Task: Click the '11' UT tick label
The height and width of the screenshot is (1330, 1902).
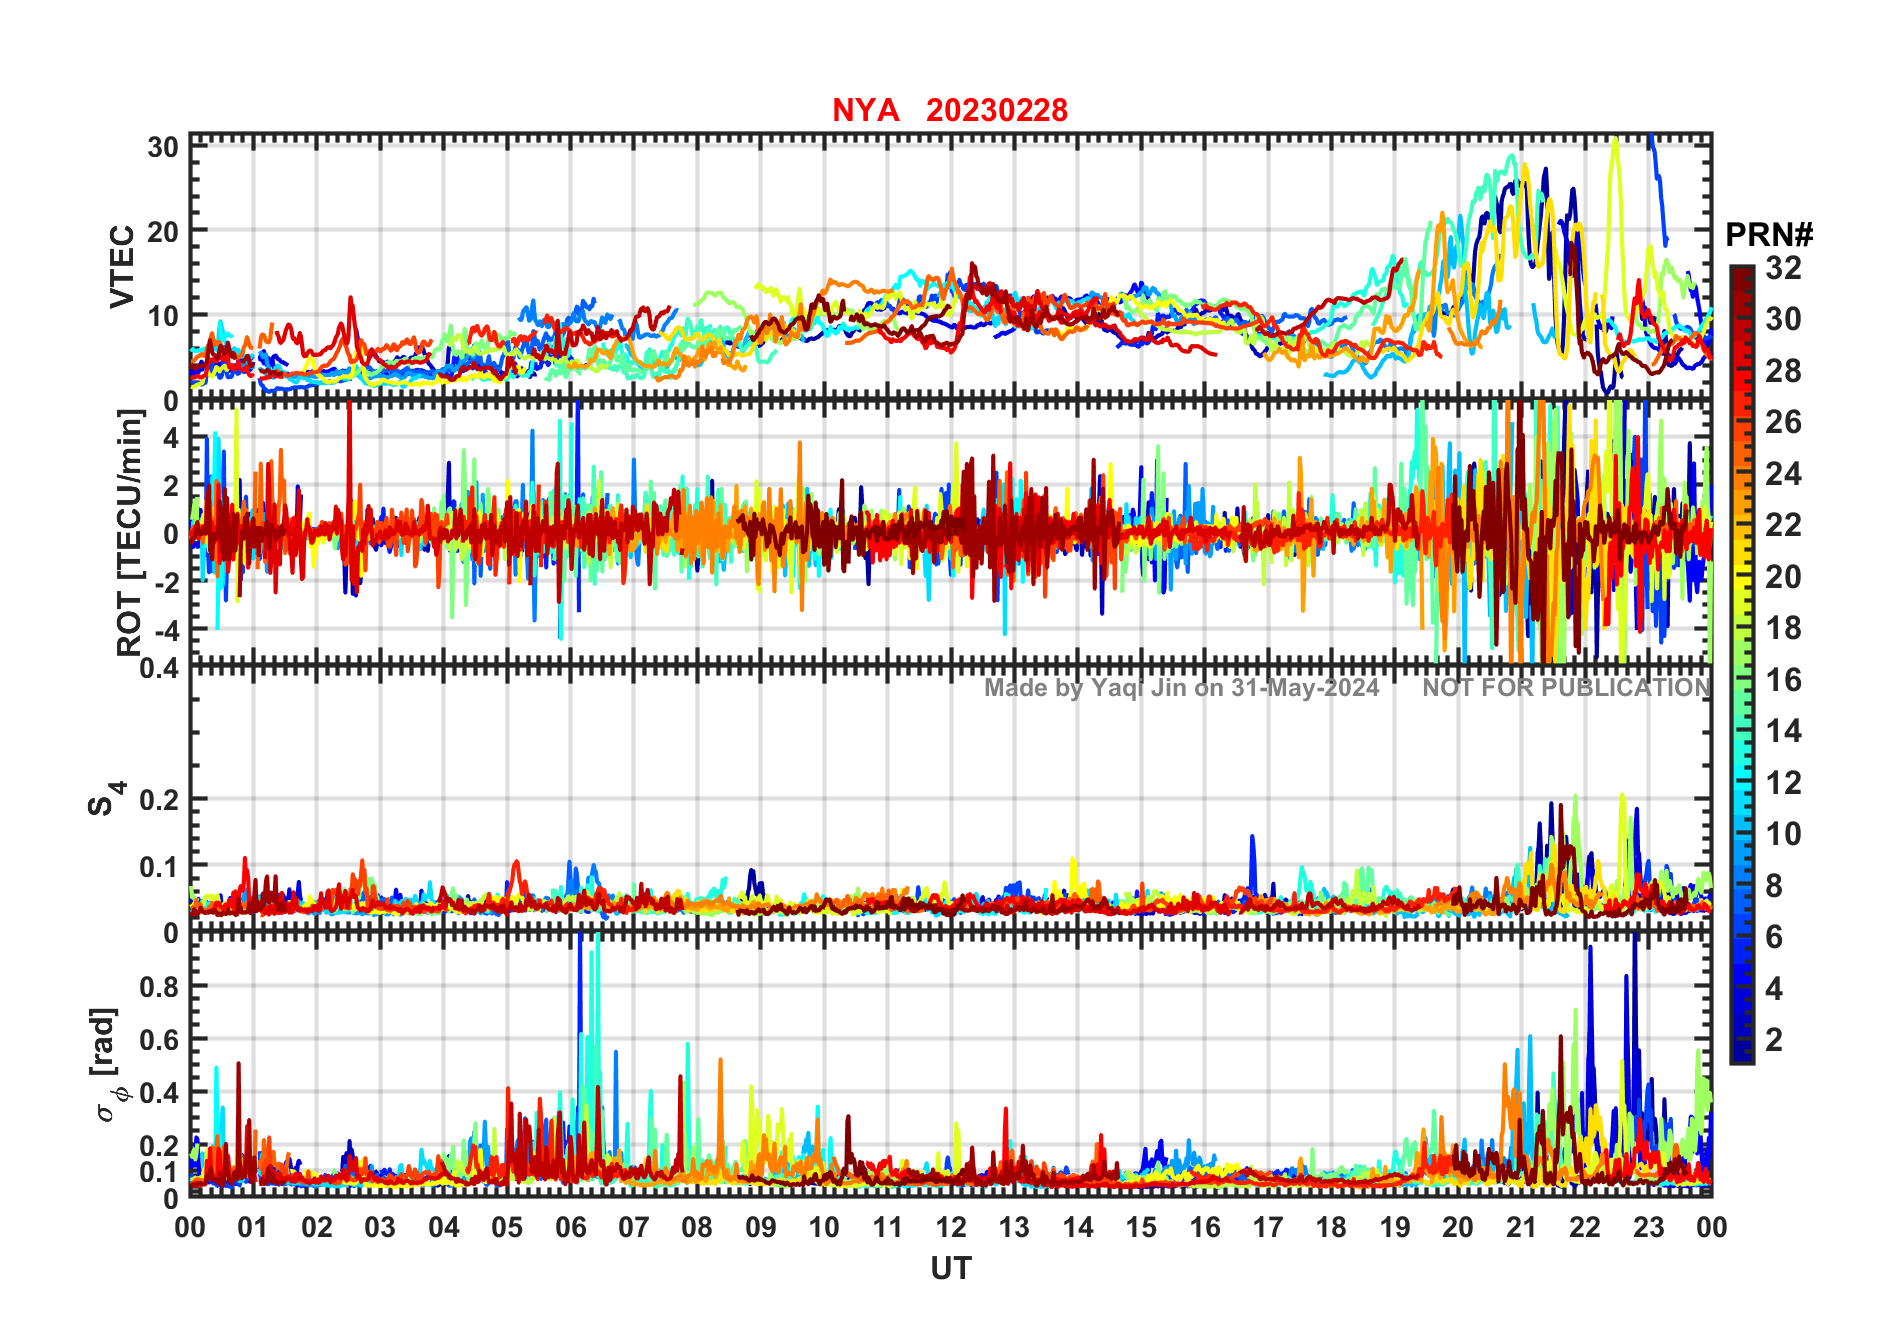Action: (x=887, y=1228)
